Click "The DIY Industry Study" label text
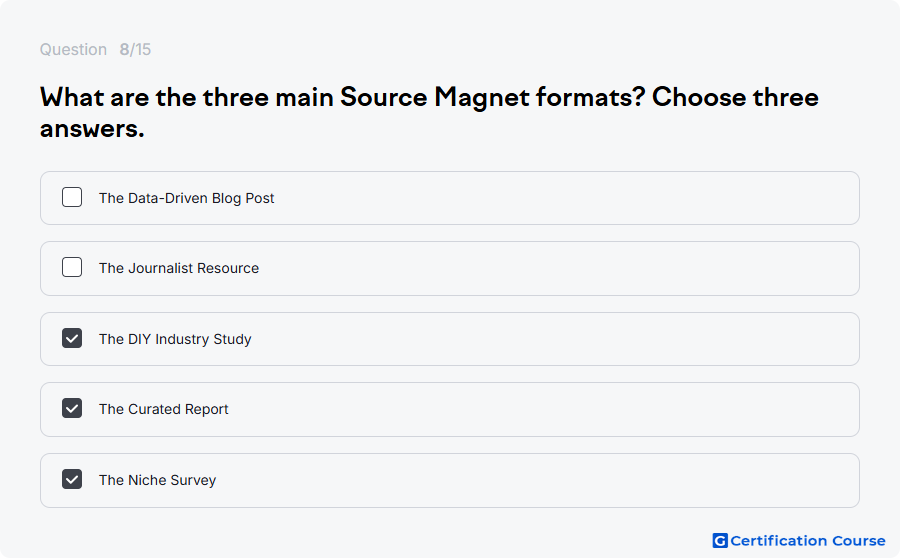The image size is (900, 558). click(175, 339)
